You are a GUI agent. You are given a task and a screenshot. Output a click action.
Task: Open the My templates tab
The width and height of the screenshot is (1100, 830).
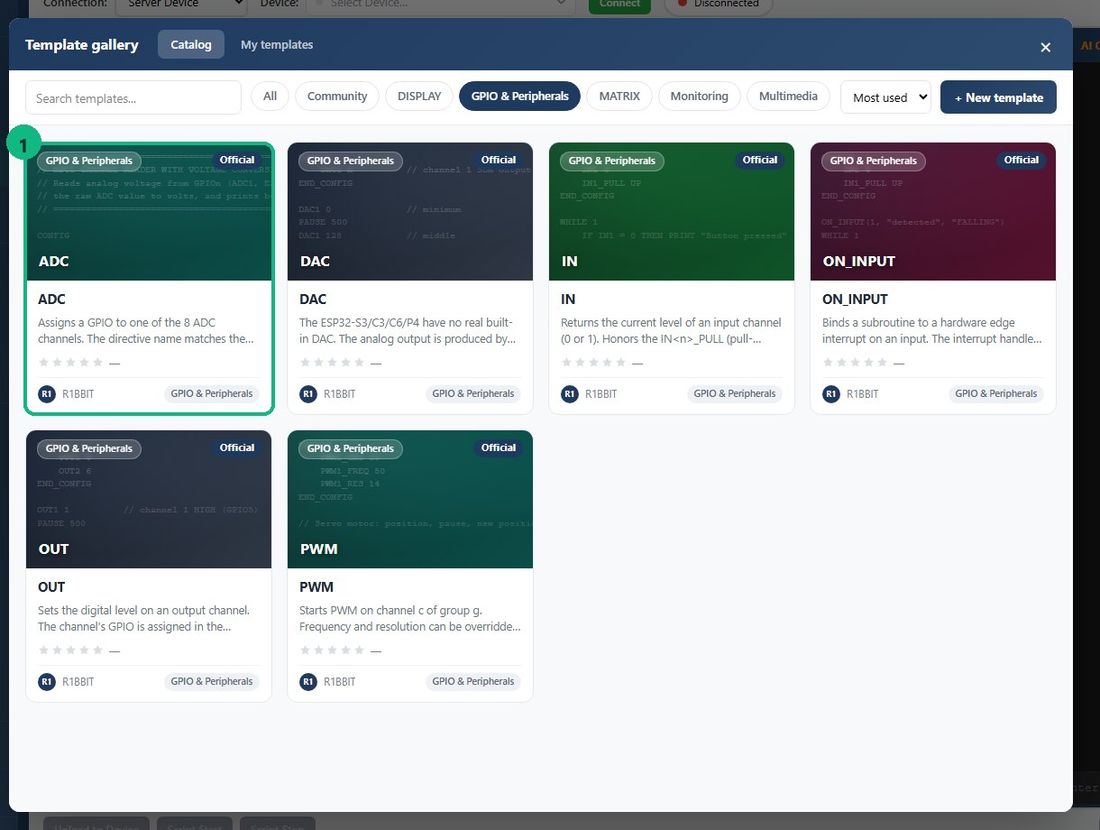277,44
